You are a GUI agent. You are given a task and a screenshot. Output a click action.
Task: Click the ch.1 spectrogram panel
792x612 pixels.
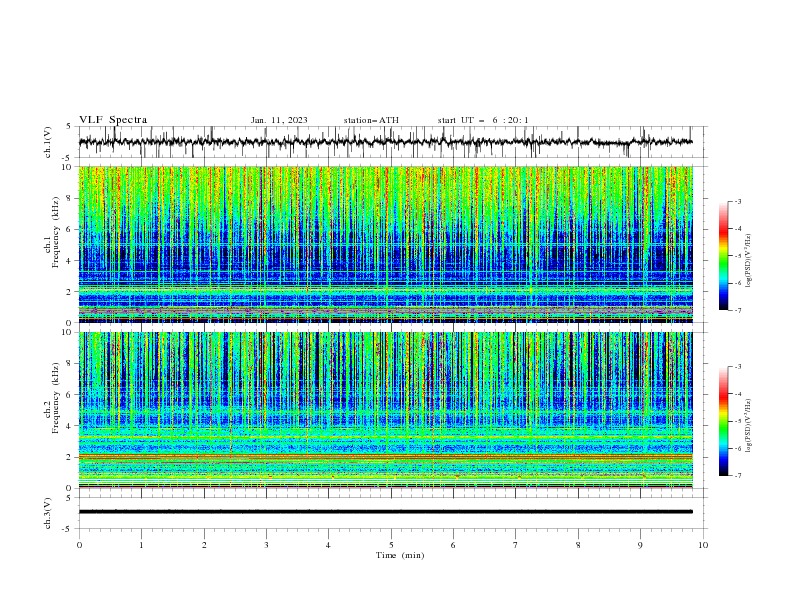[x=385, y=244]
